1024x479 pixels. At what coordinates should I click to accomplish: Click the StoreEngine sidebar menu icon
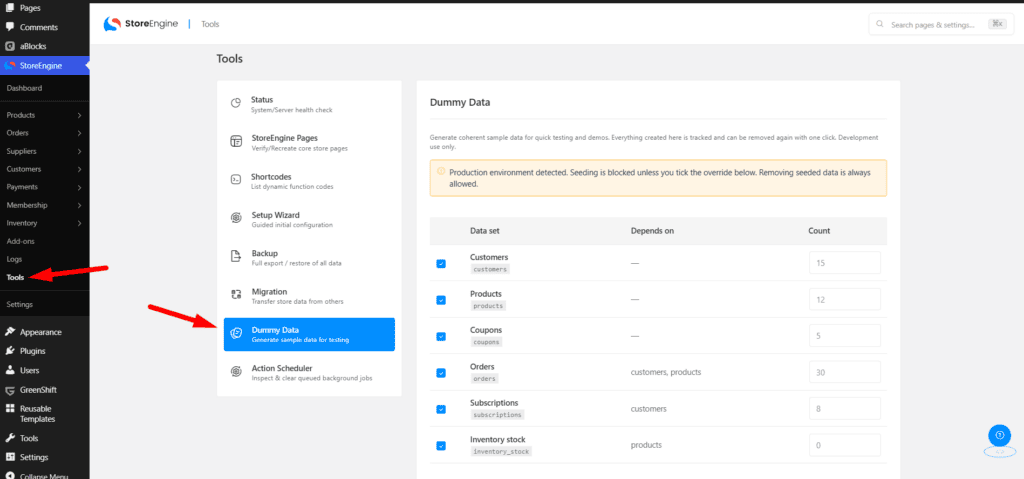tap(10, 65)
